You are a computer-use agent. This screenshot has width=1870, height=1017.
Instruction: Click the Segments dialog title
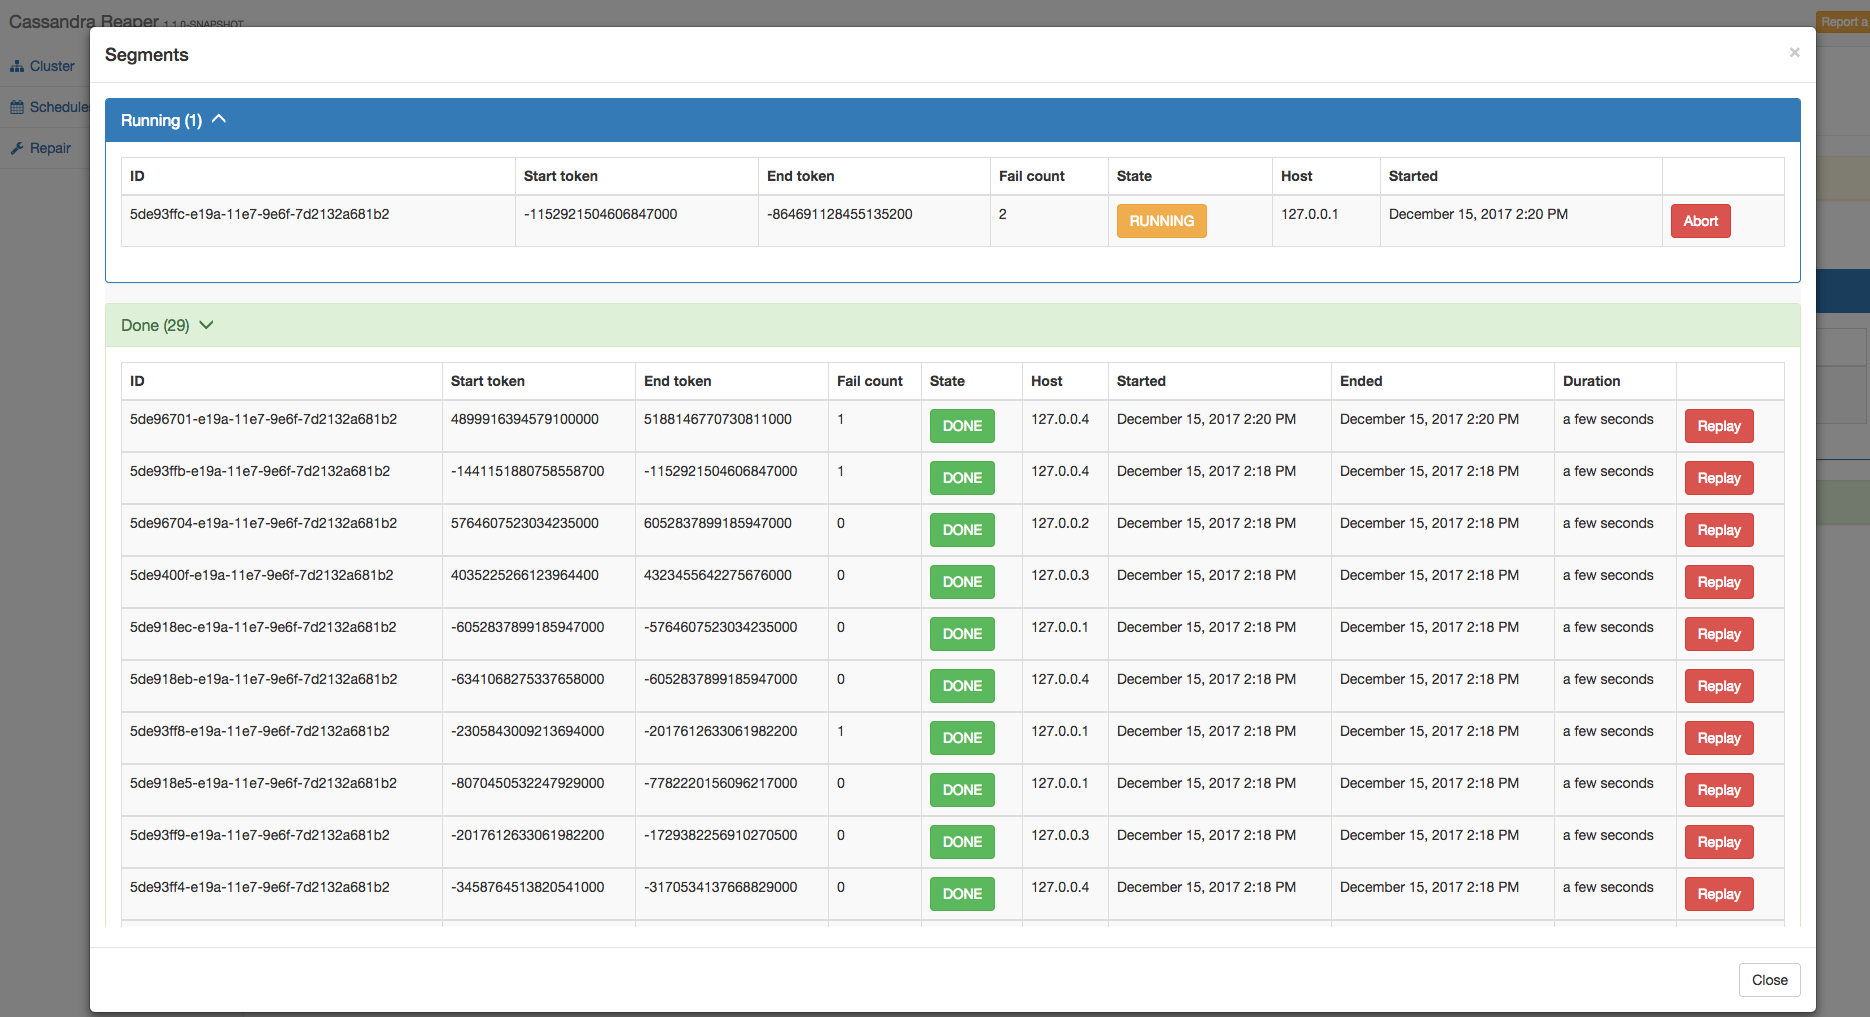tap(147, 55)
